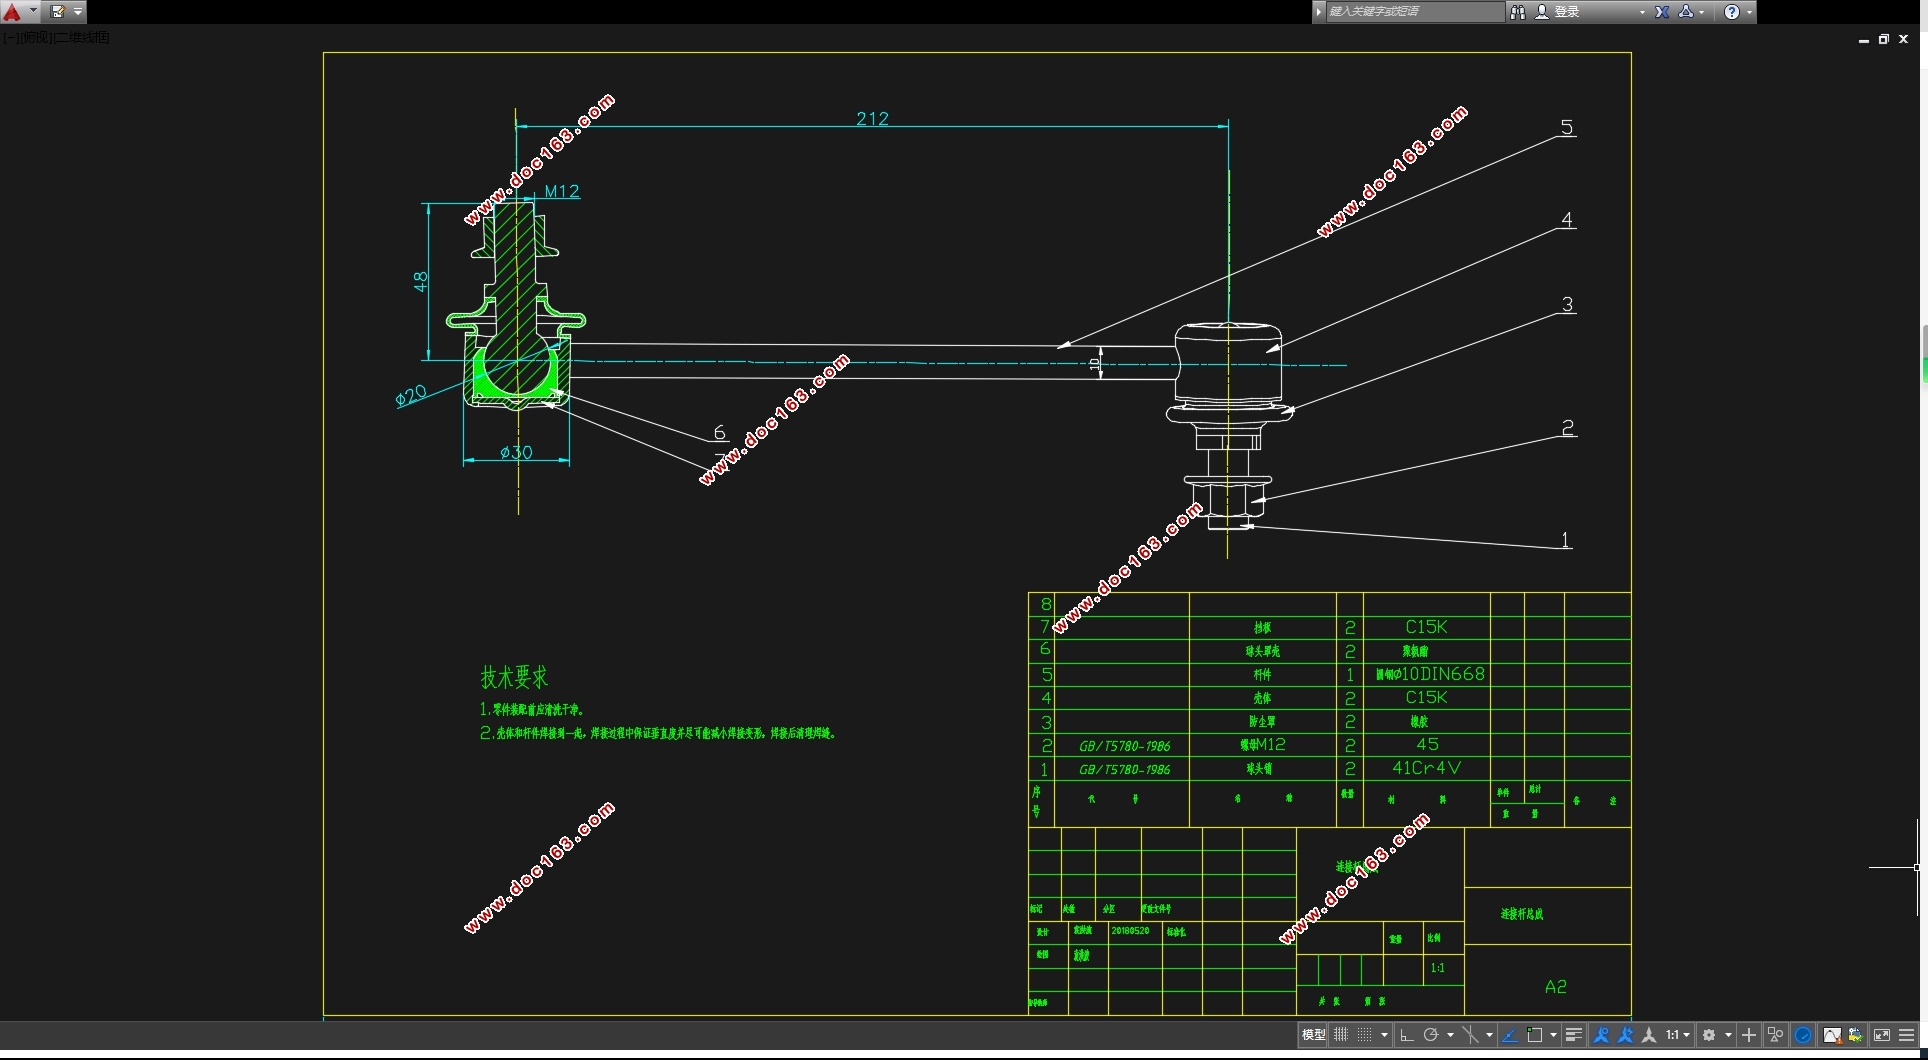Toggle ortho mode in status bar

[x=1407, y=1035]
